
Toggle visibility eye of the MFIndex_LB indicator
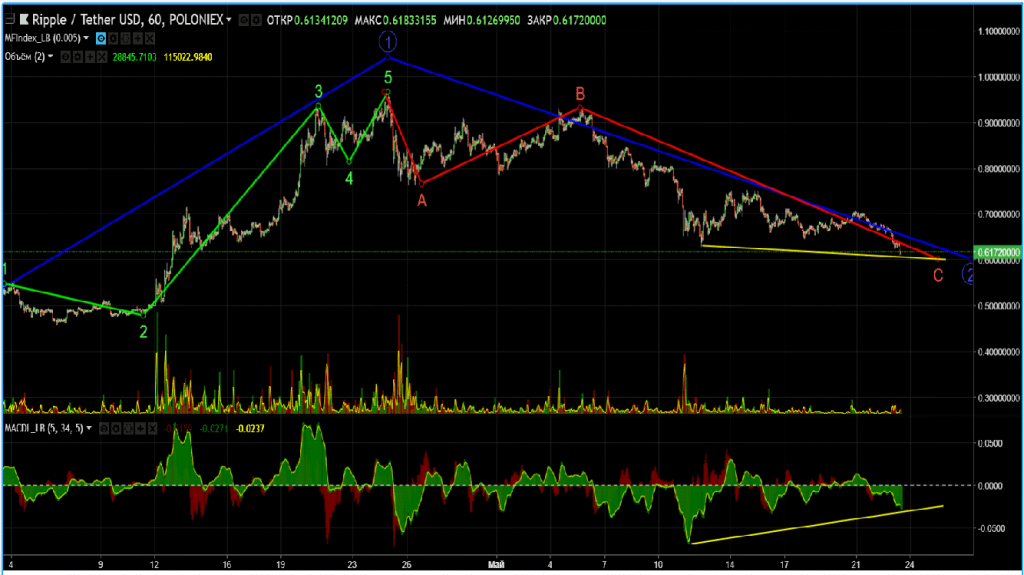coord(101,37)
